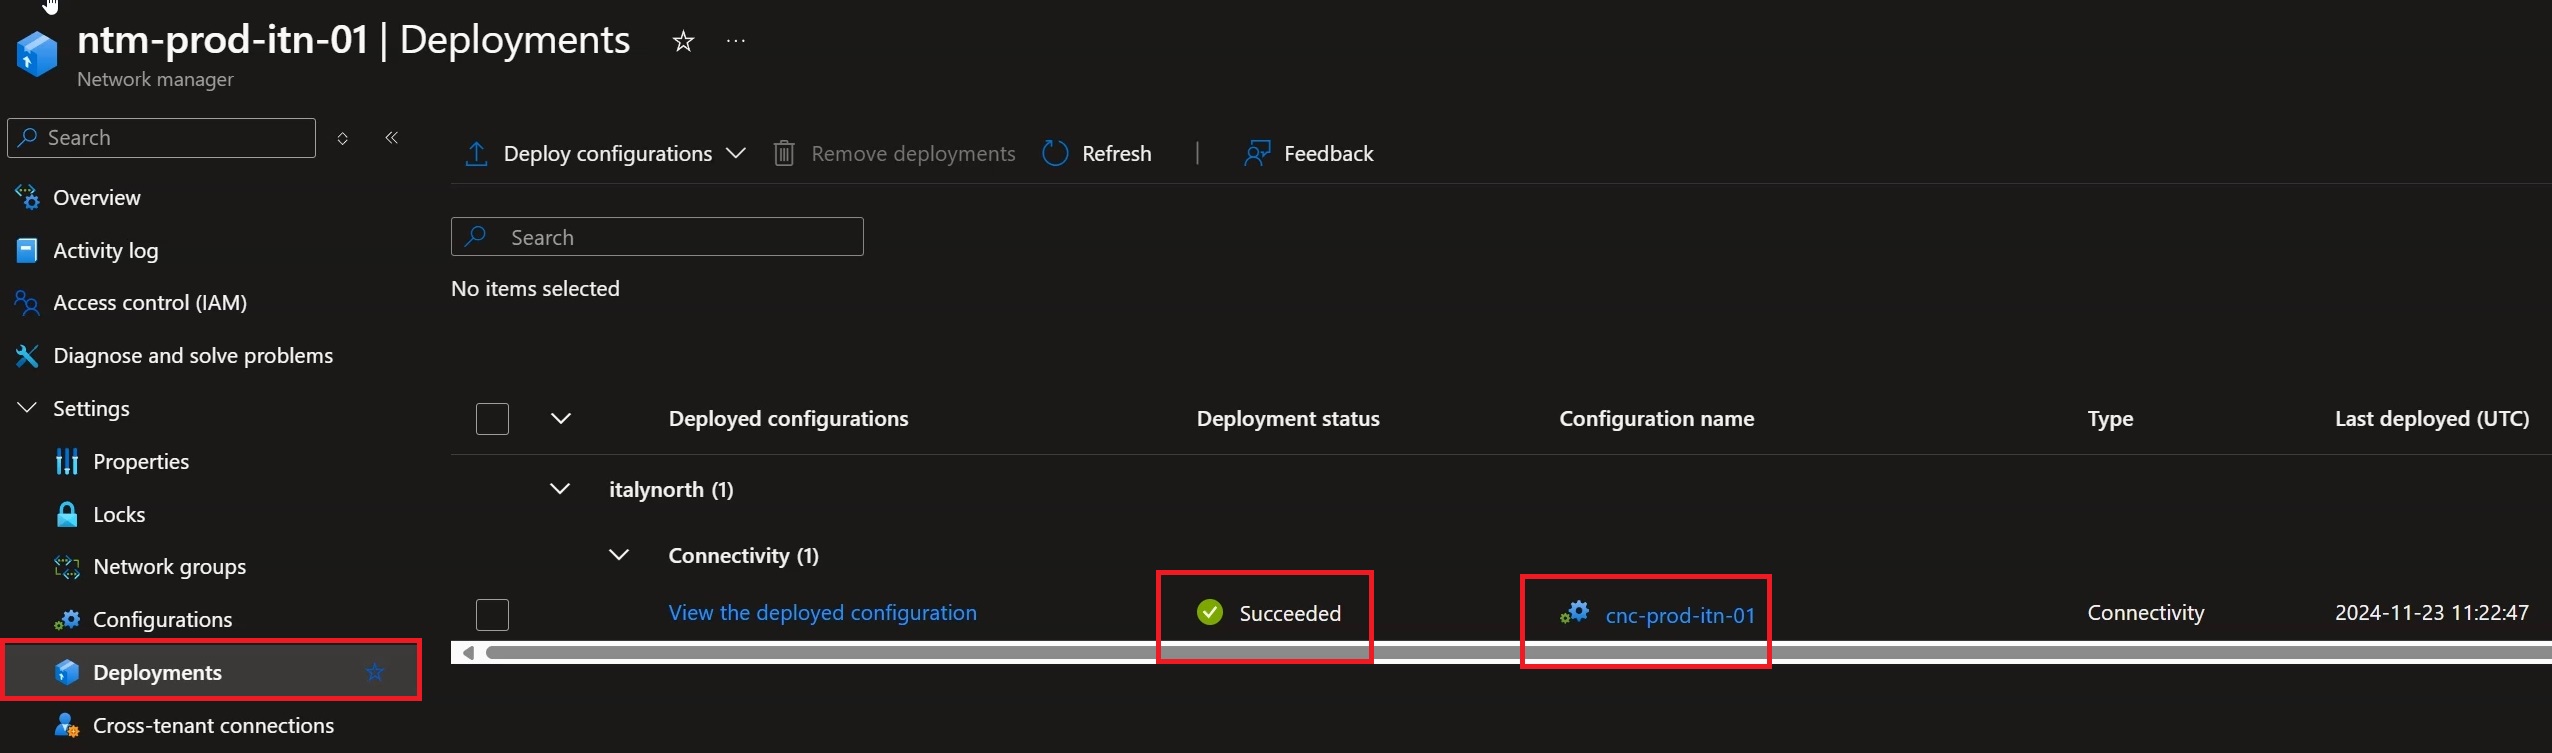This screenshot has height=753, width=2552.
Task: Go to Configurations in sidebar
Action: 162,619
